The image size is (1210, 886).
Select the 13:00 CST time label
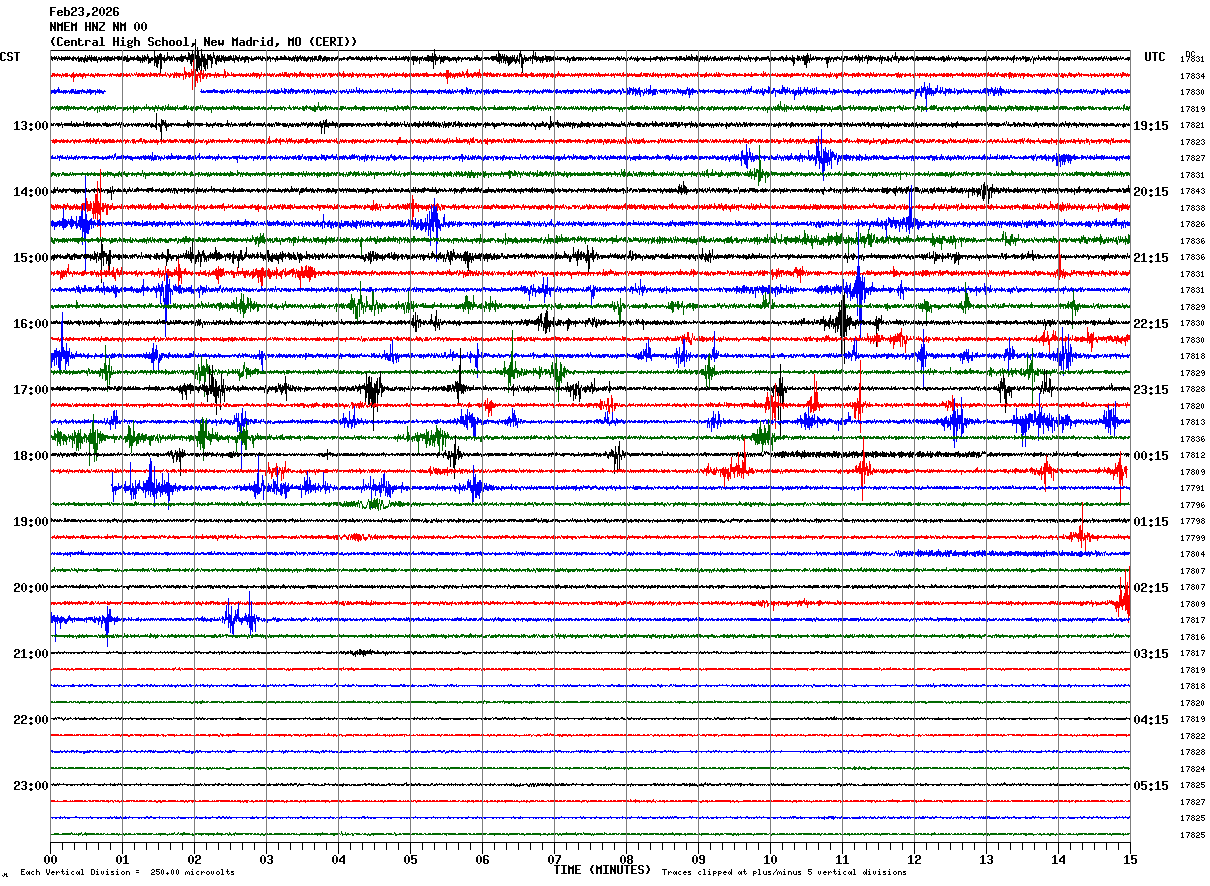point(30,126)
